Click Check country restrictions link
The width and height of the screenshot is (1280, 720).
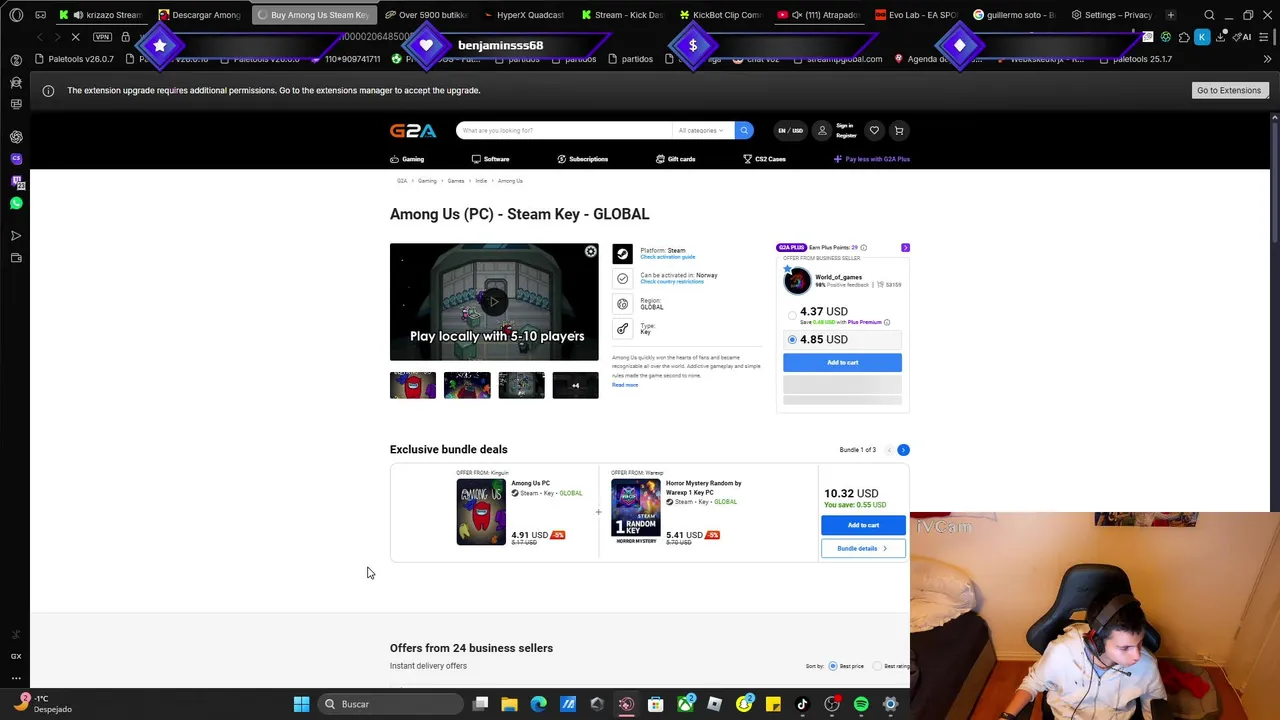point(672,282)
